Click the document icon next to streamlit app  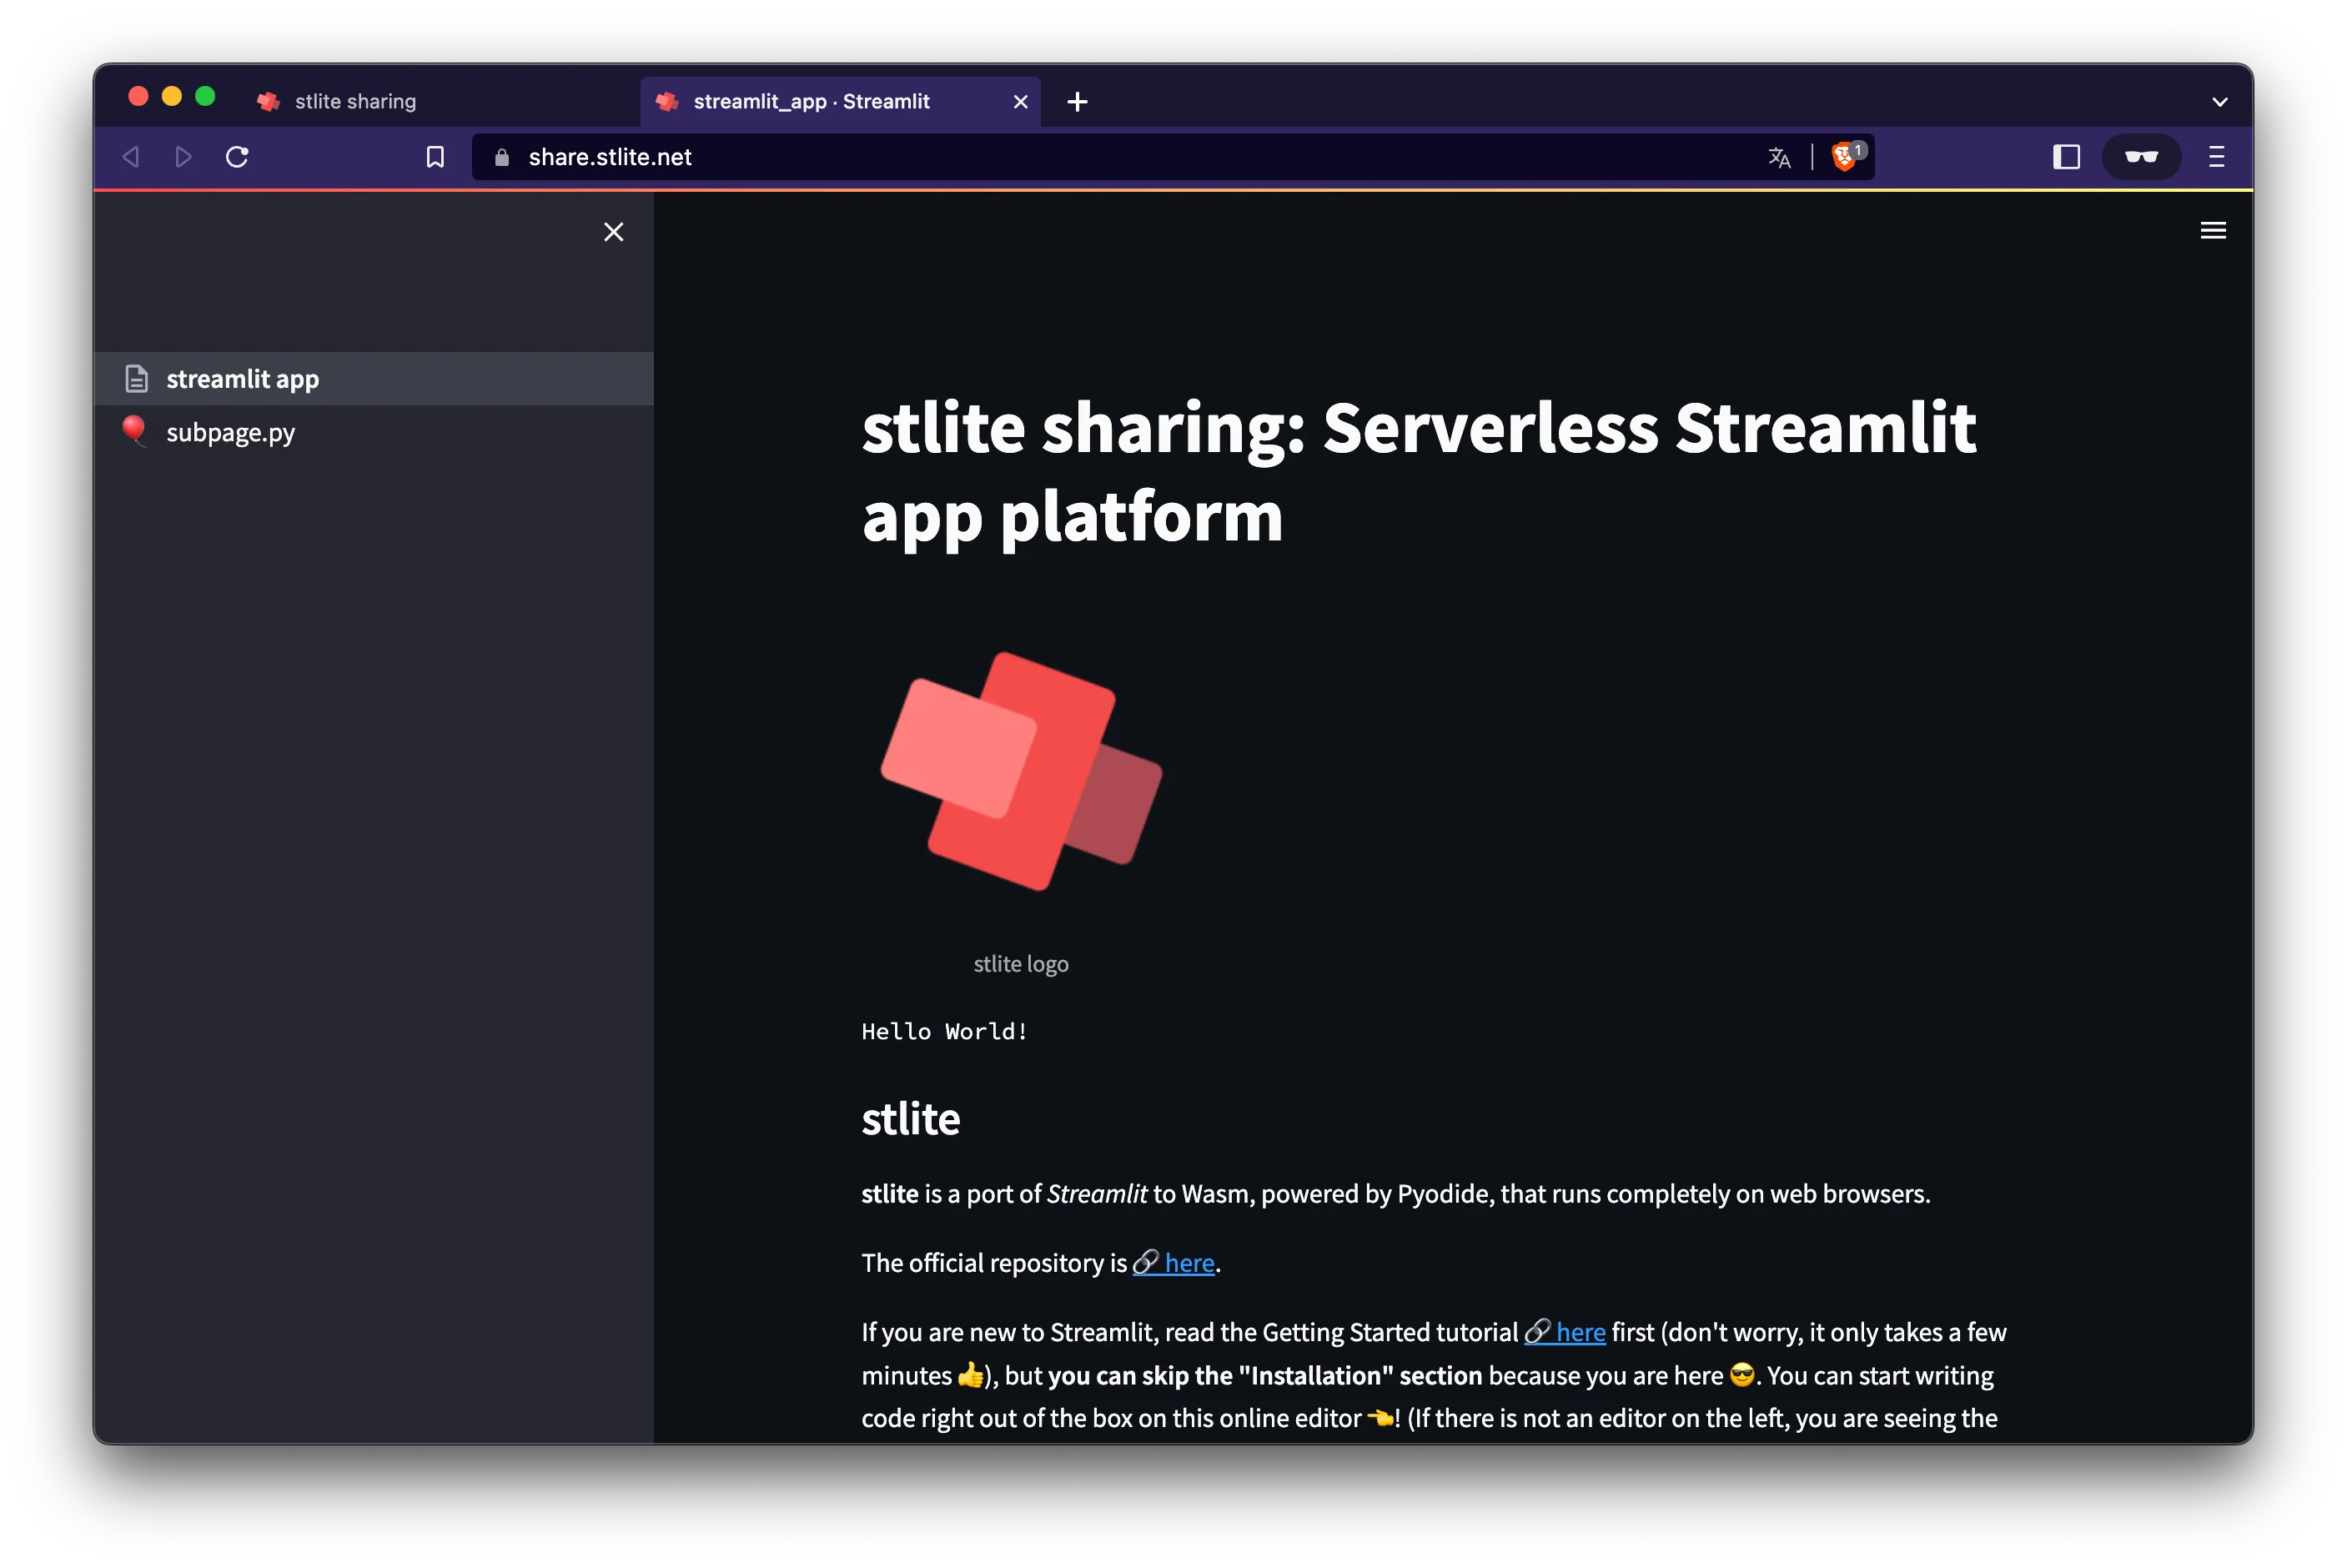[x=136, y=378]
